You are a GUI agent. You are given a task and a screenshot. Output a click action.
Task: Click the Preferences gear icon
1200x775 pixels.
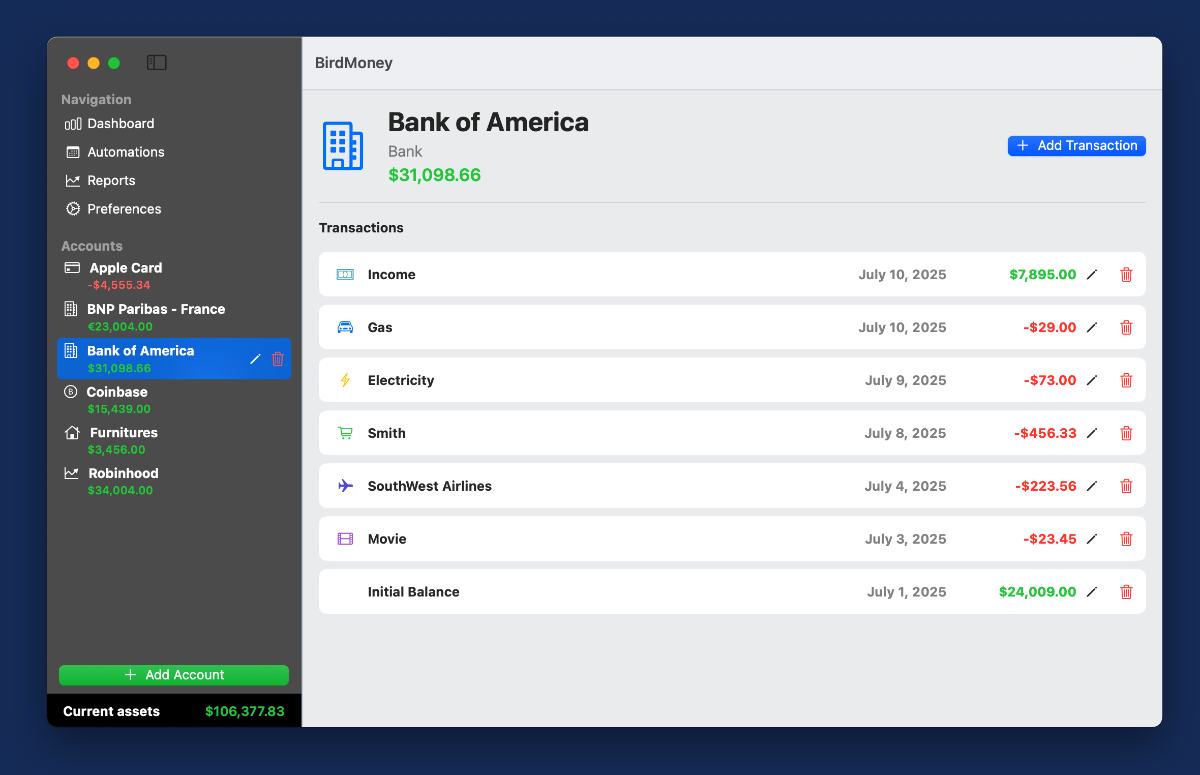pyautogui.click(x=73, y=209)
